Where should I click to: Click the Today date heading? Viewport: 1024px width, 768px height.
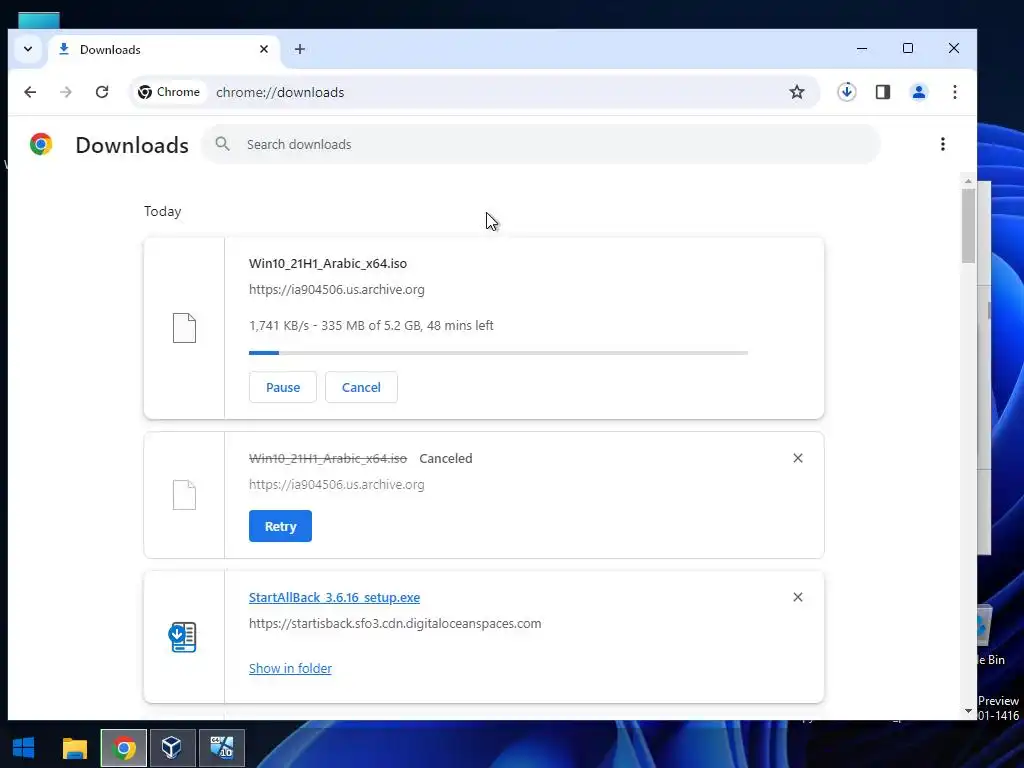click(x=163, y=212)
